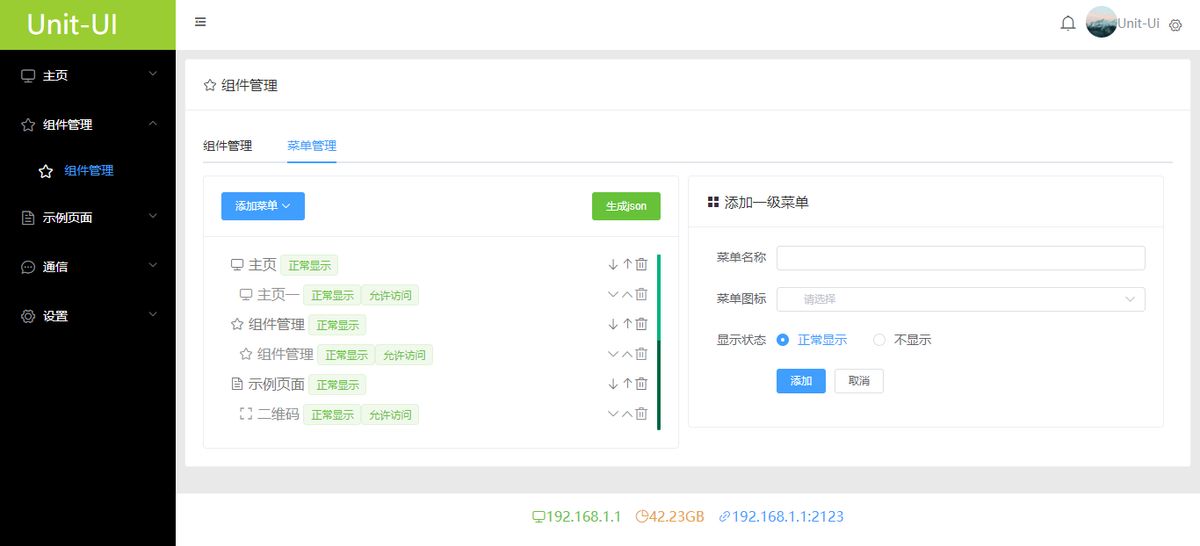Move child 组件管理 row down

[x=613, y=354]
